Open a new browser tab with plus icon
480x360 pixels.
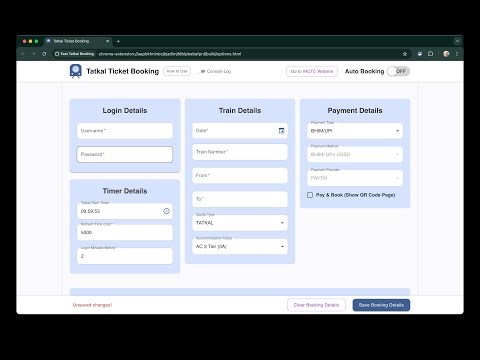pos(118,41)
